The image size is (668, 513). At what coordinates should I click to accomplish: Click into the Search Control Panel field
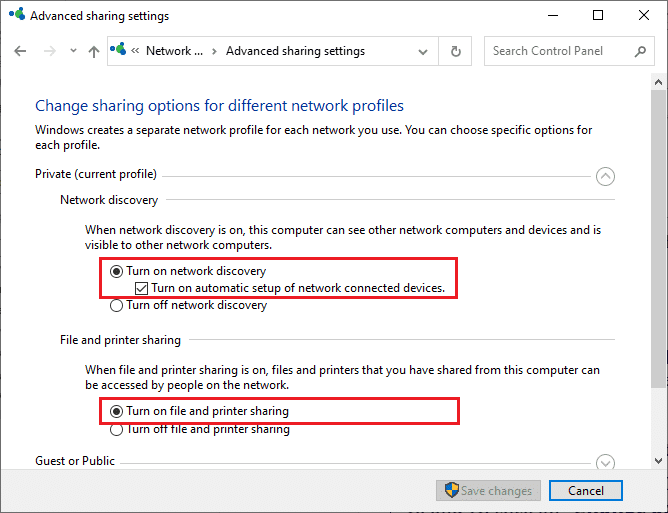[560, 51]
